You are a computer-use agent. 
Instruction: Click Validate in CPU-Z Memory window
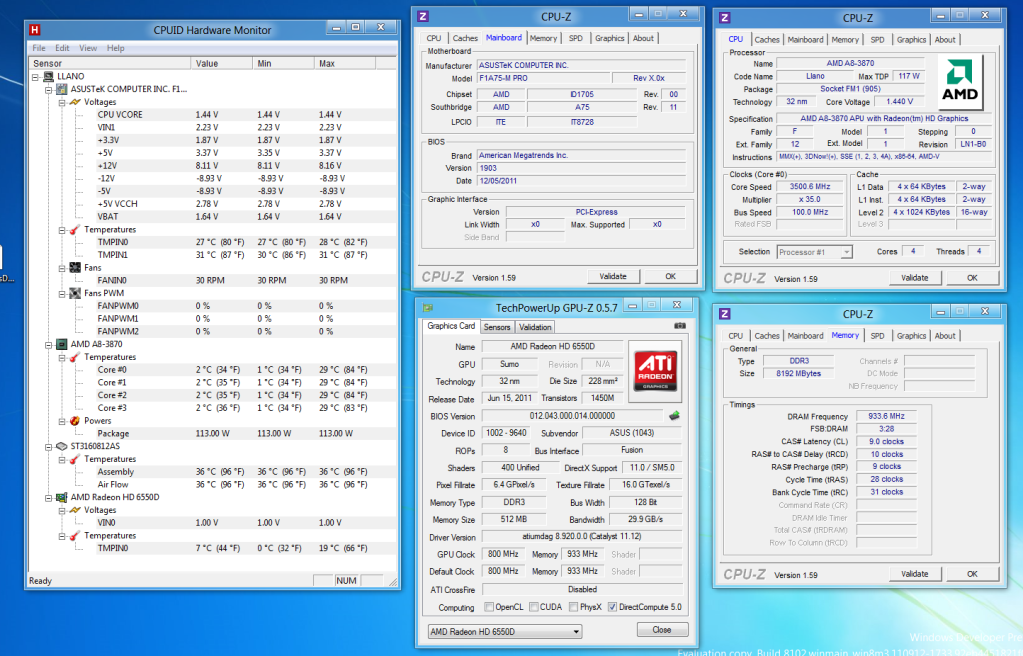tap(915, 574)
